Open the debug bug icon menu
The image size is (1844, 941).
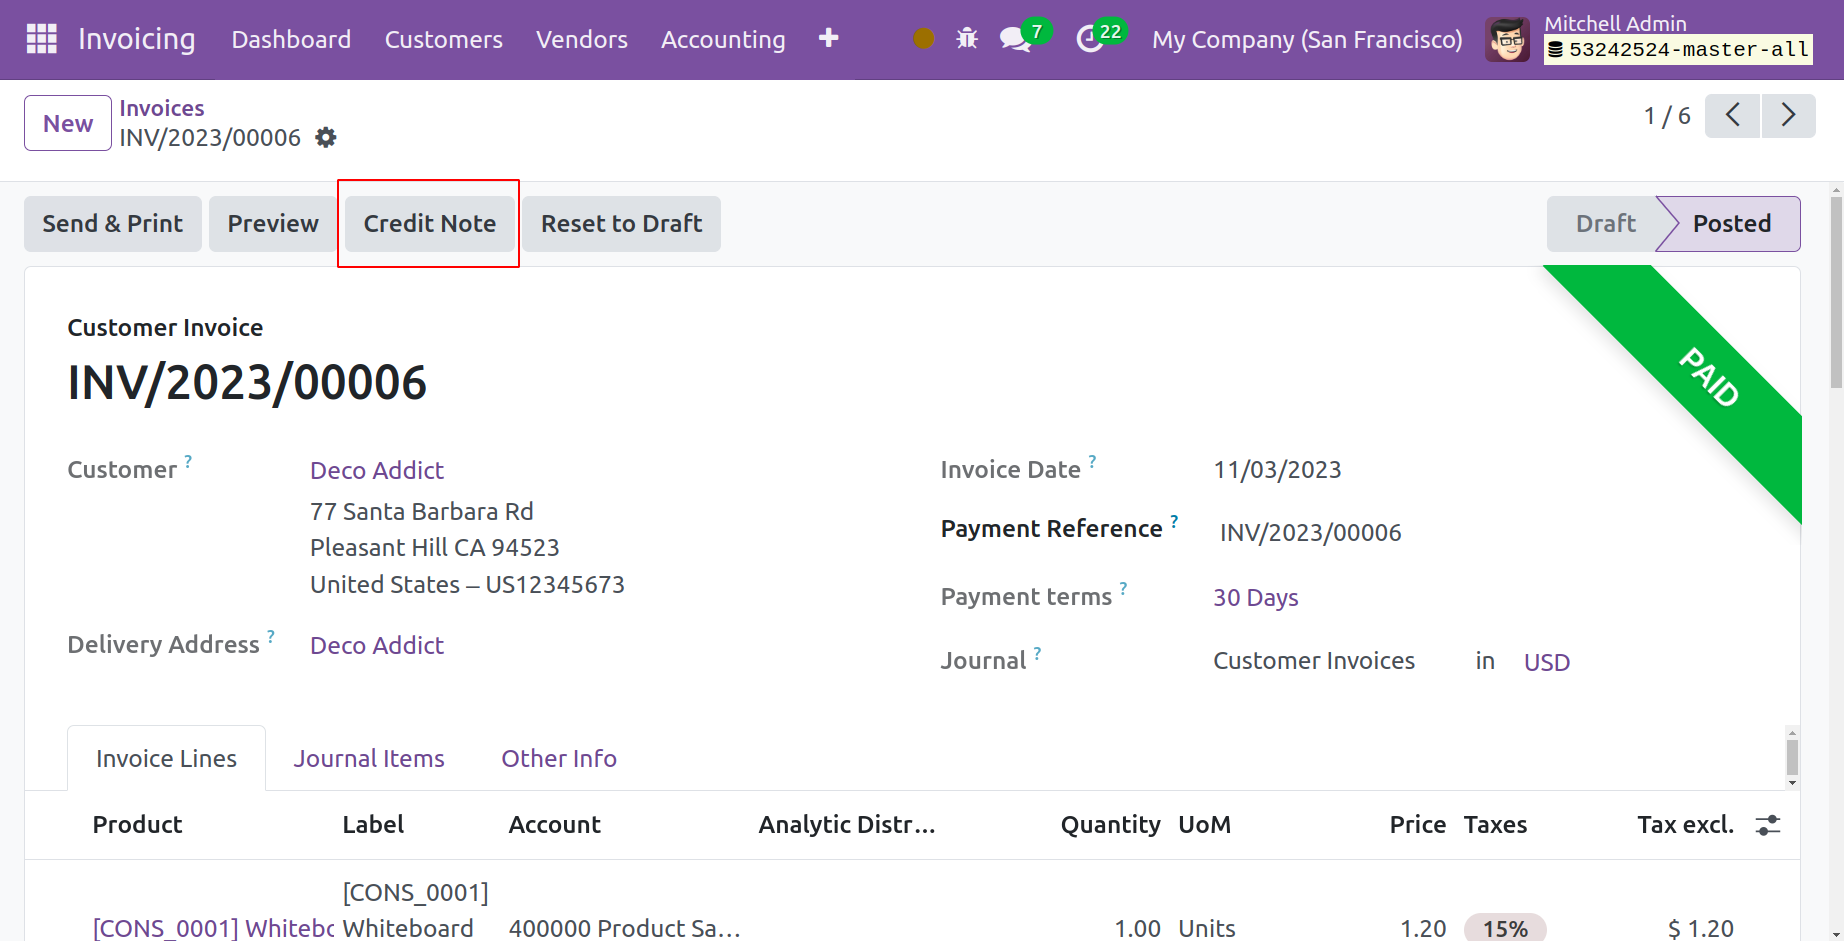[967, 38]
